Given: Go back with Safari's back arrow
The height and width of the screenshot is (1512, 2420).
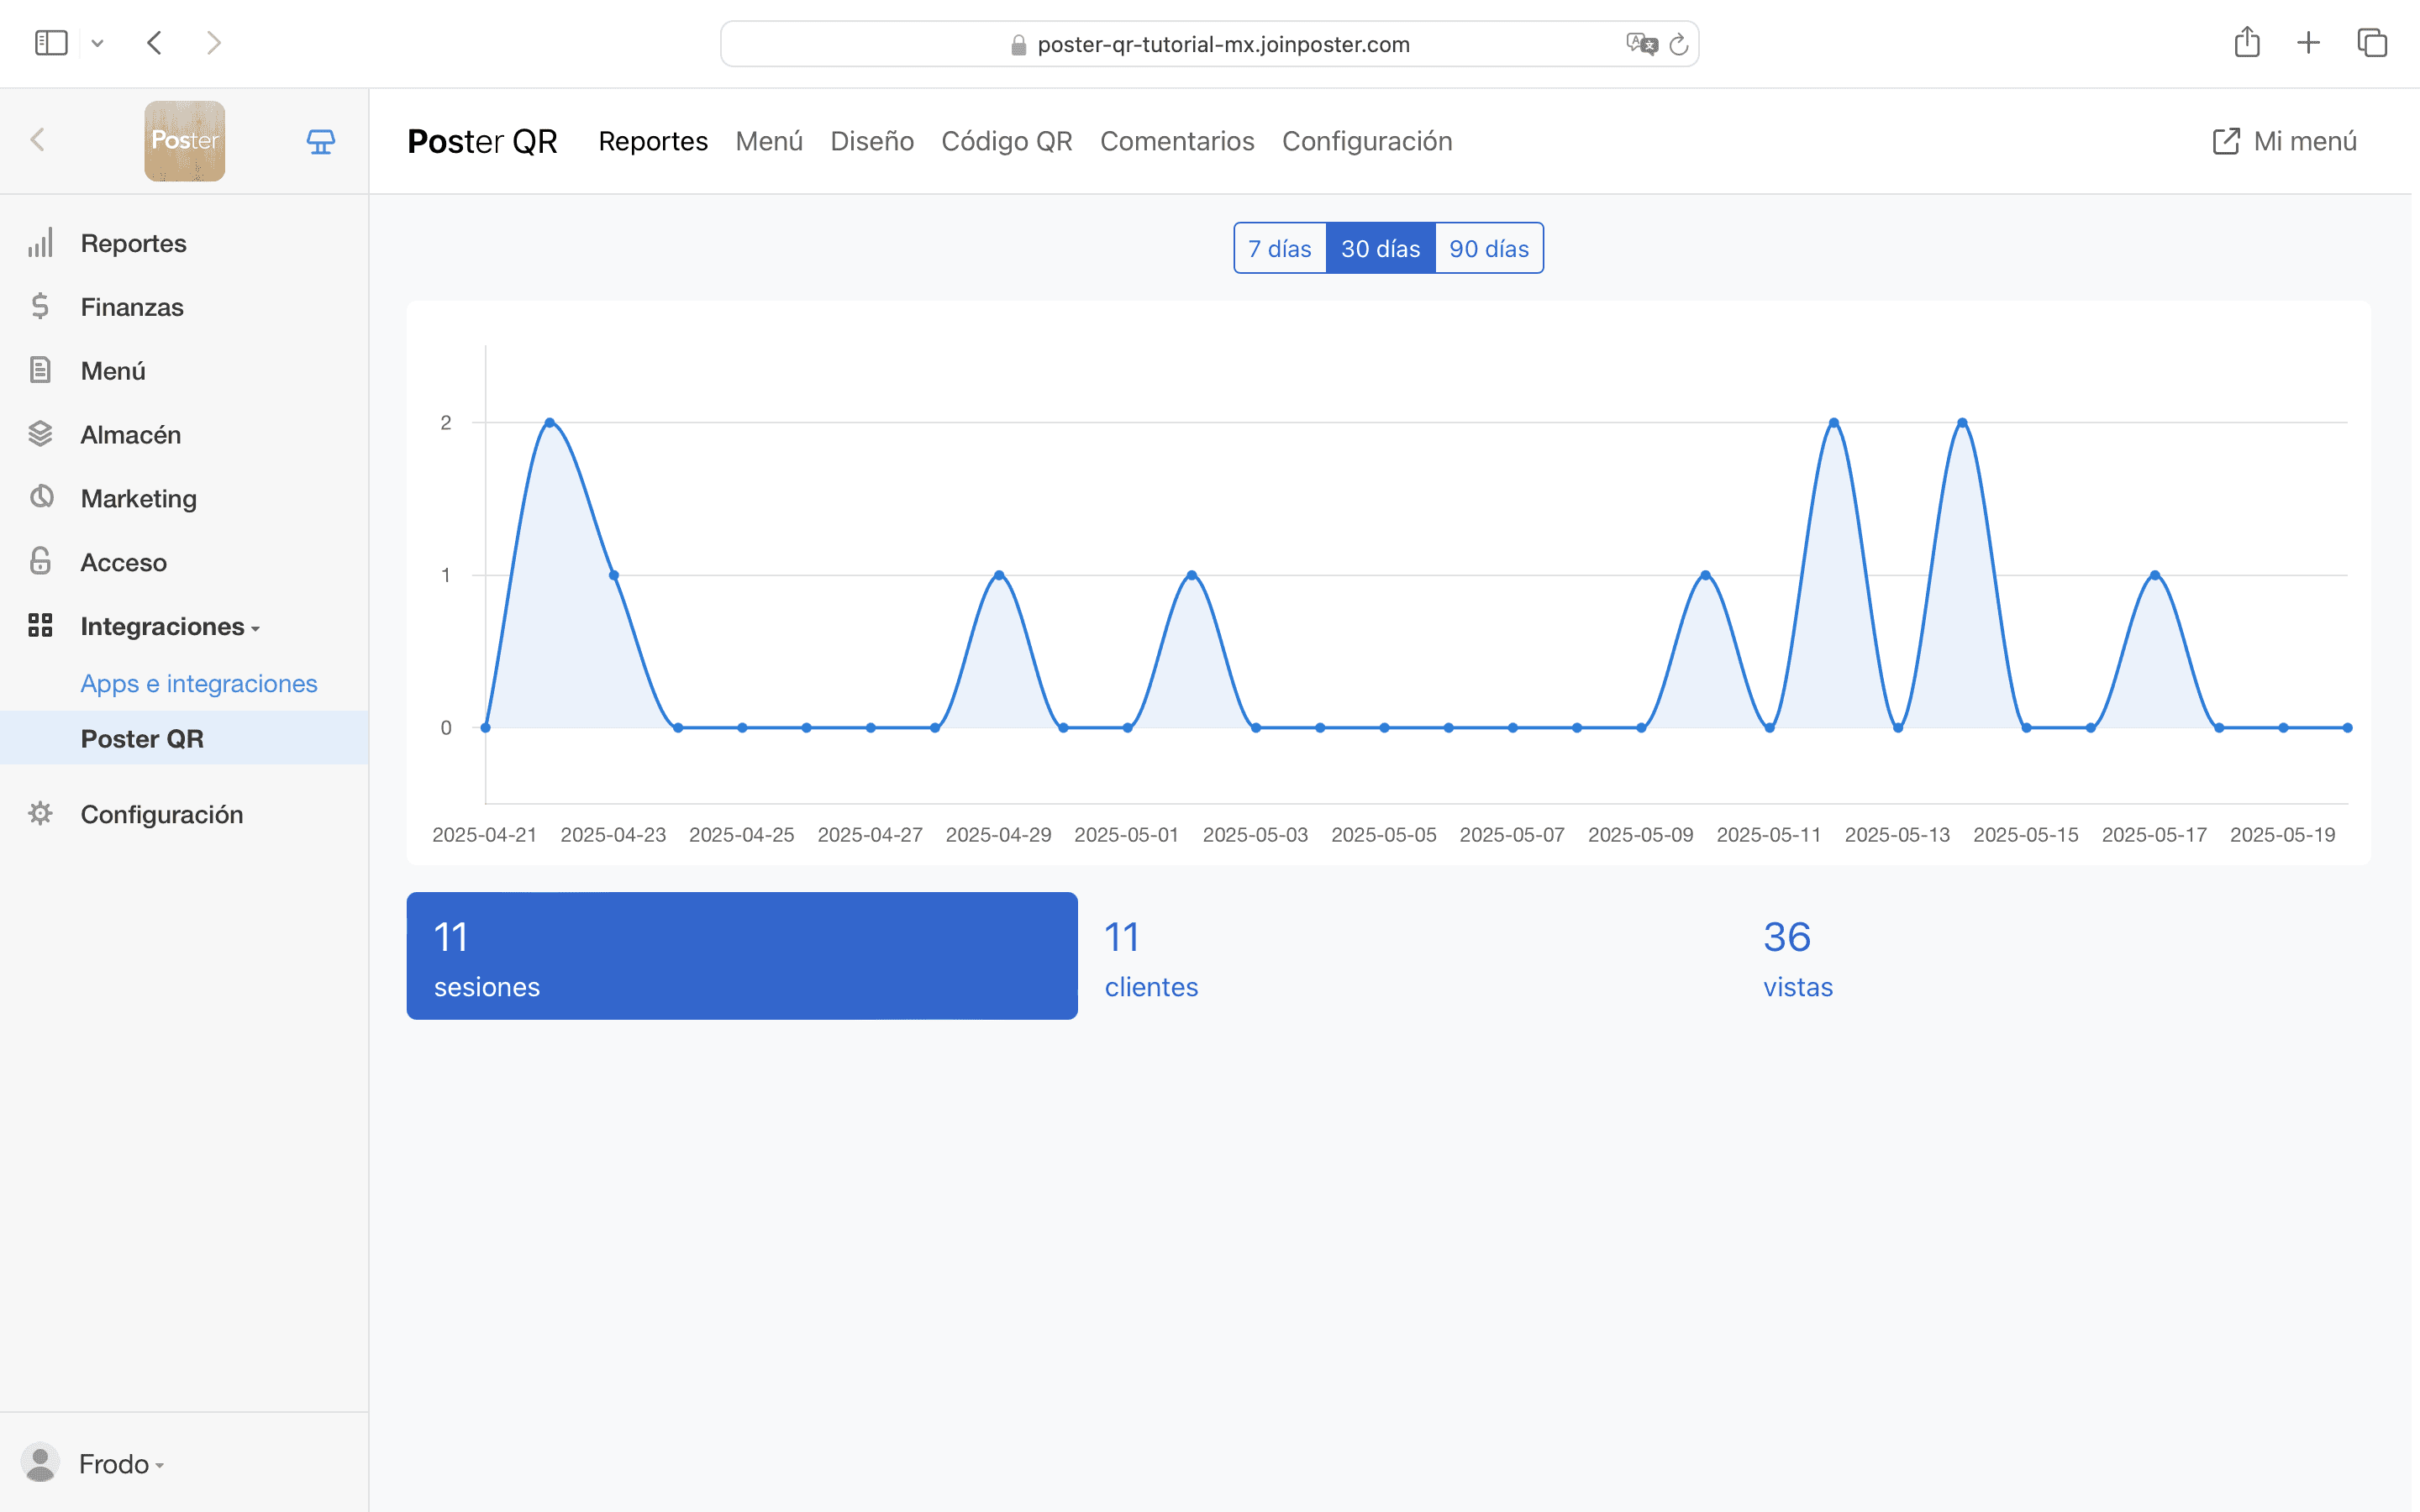Looking at the screenshot, I should [x=154, y=43].
